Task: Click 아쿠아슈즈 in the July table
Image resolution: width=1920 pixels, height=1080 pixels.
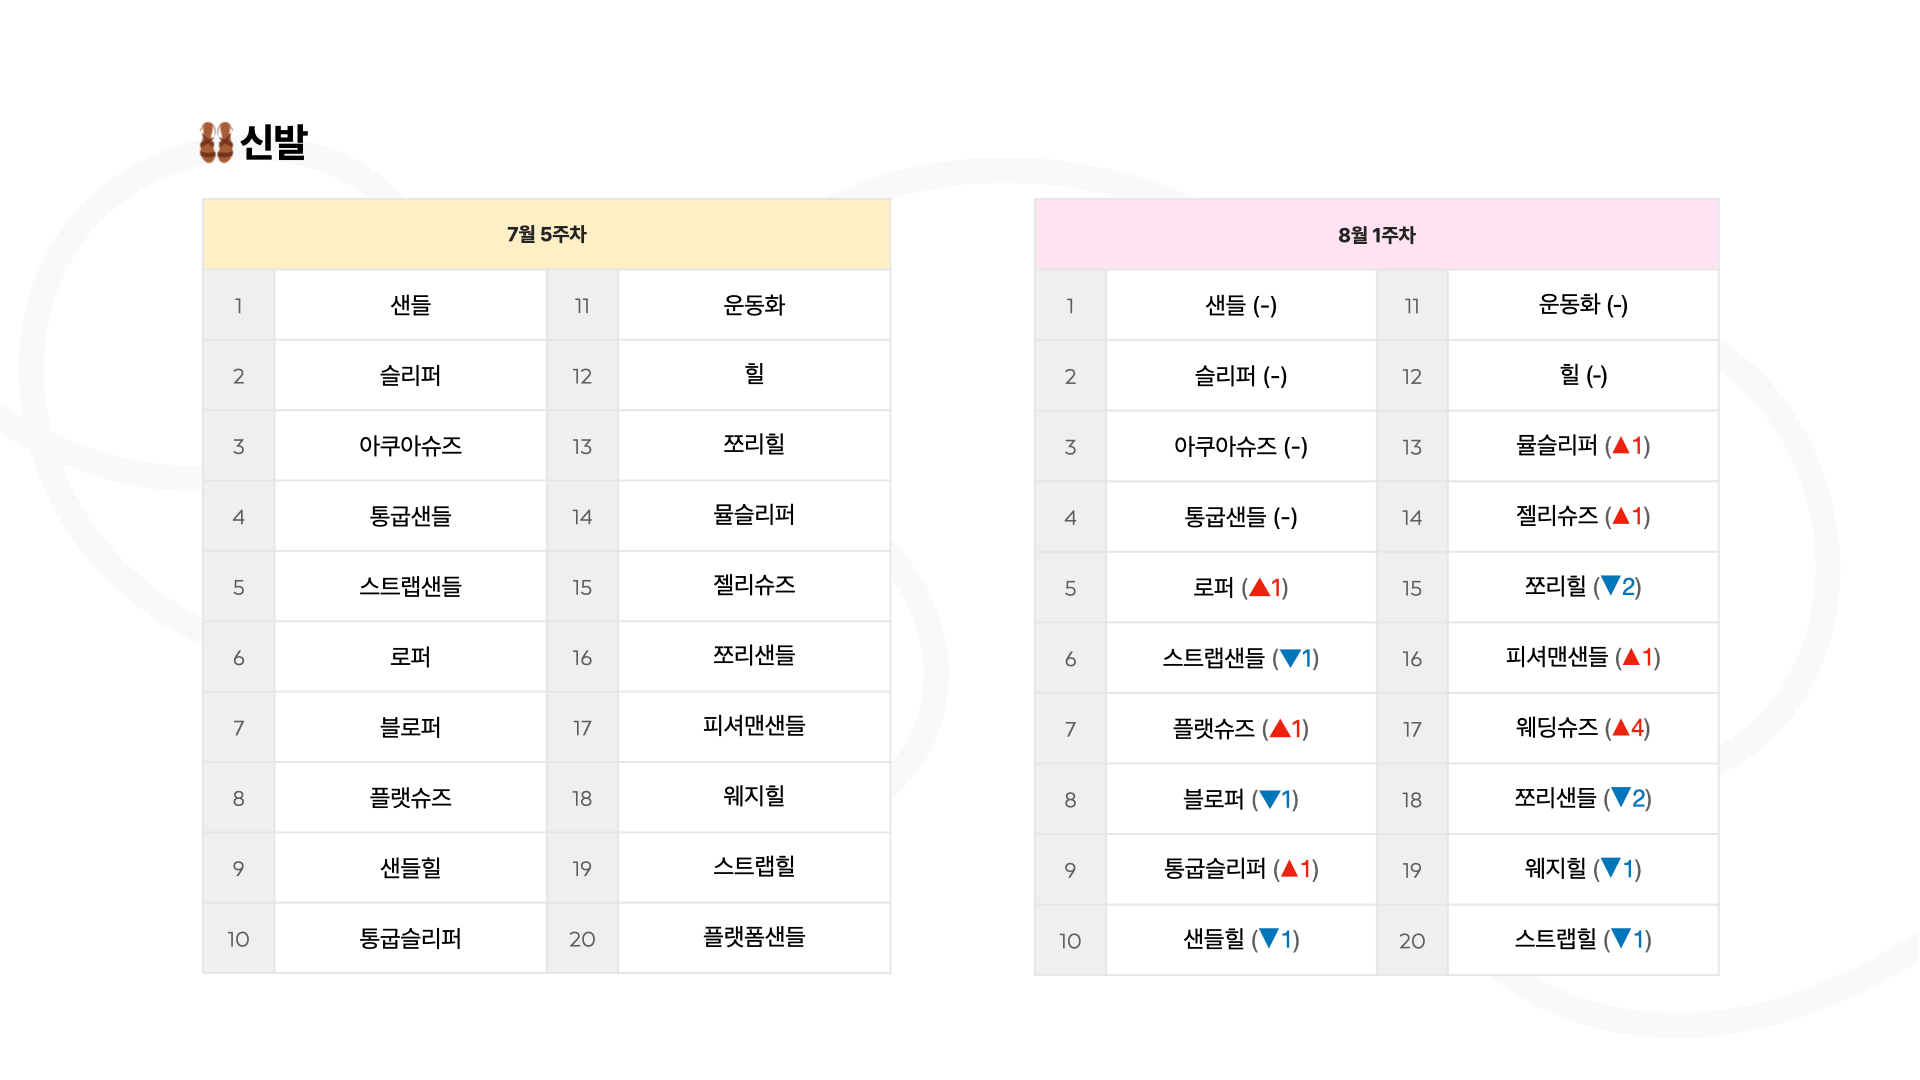Action: [x=410, y=446]
